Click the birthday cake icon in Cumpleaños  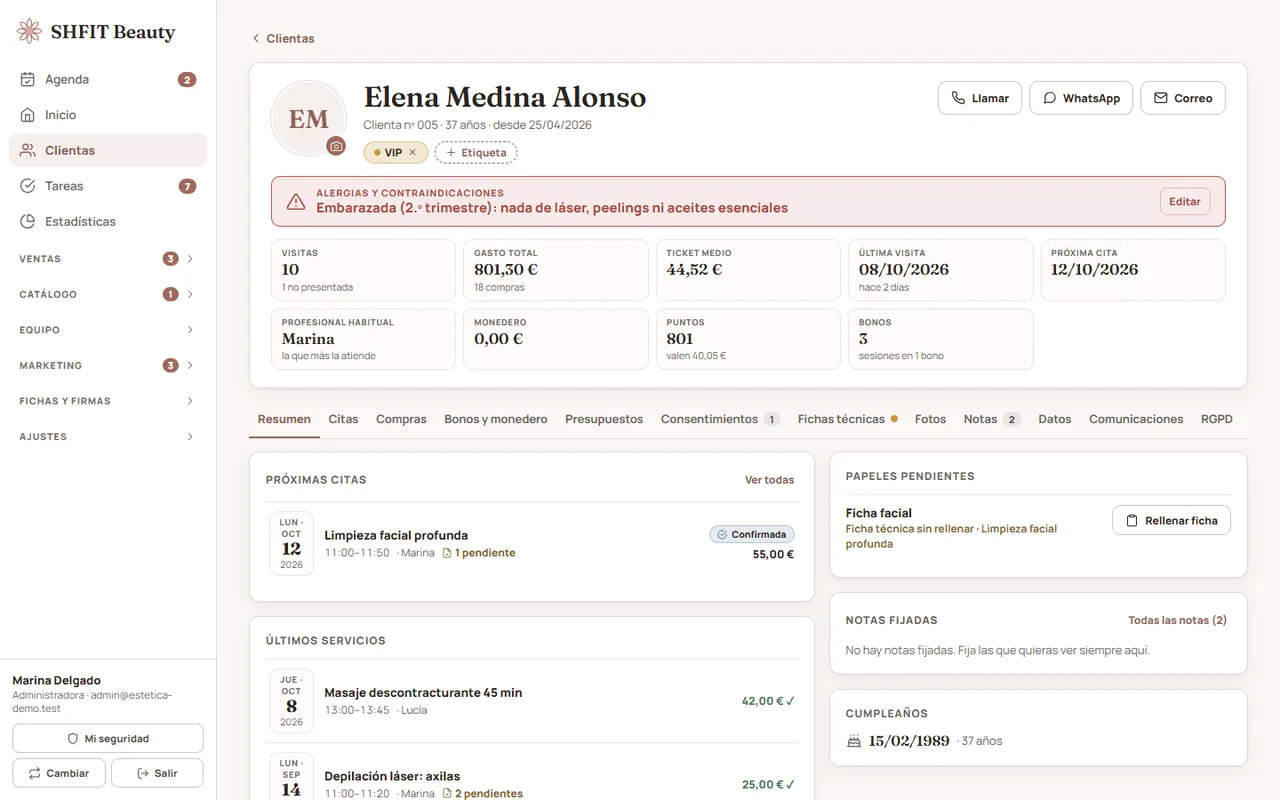click(854, 741)
